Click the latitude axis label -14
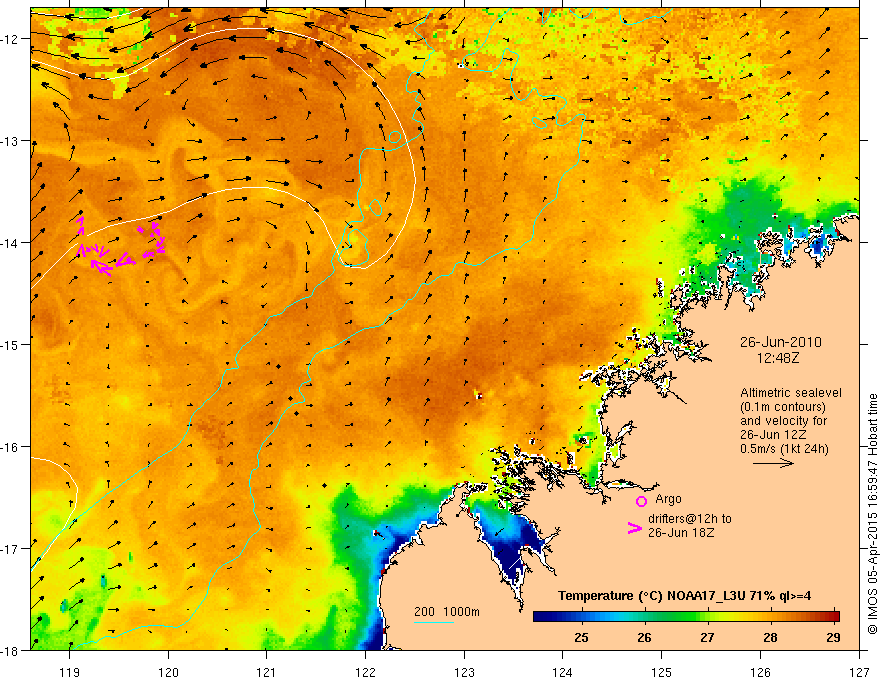This screenshot has height=680, width=880. [10, 243]
